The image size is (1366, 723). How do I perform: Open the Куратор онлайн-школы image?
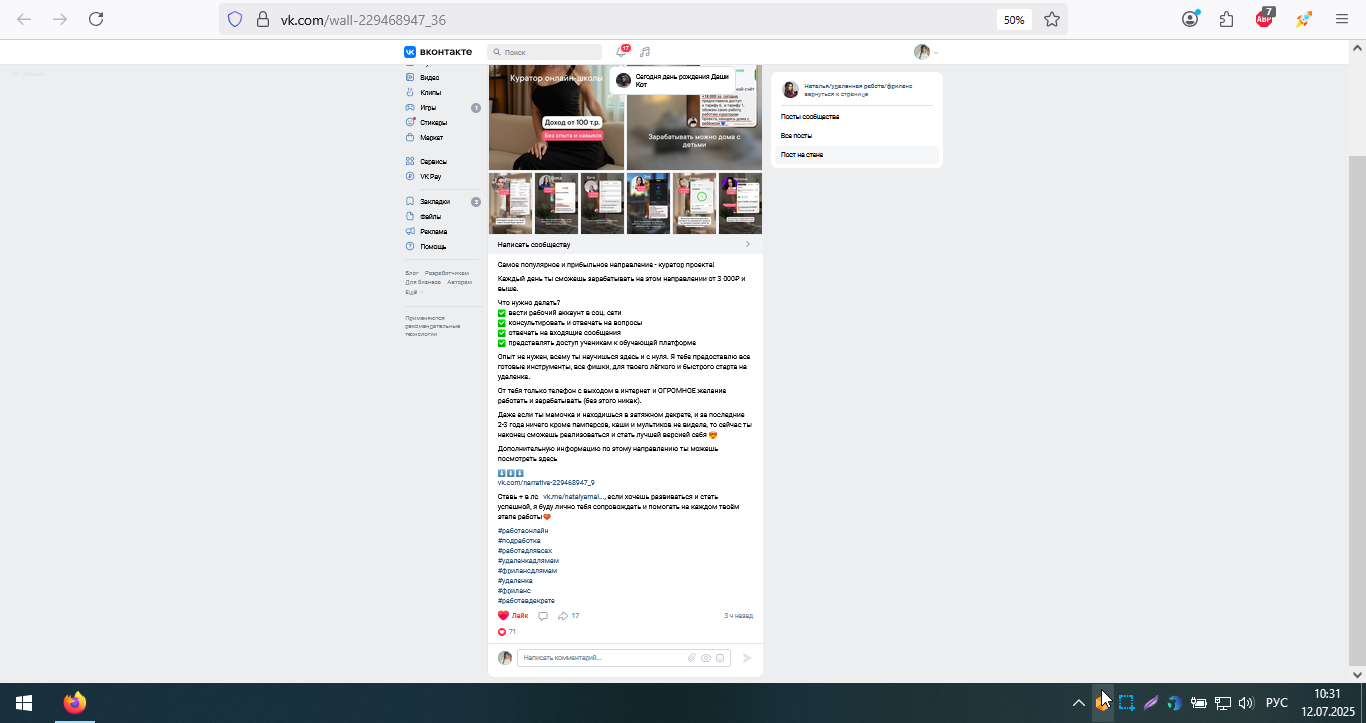tap(556, 117)
